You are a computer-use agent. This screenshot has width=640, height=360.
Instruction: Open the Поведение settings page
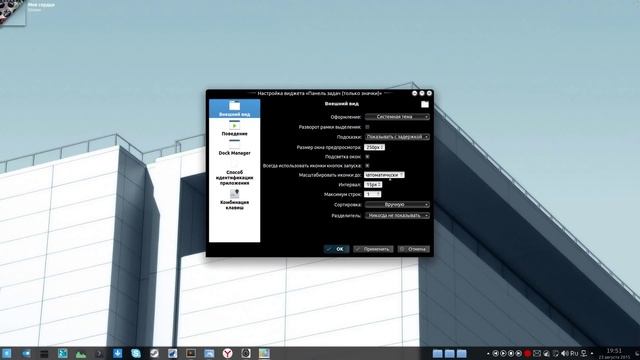pos(234,128)
